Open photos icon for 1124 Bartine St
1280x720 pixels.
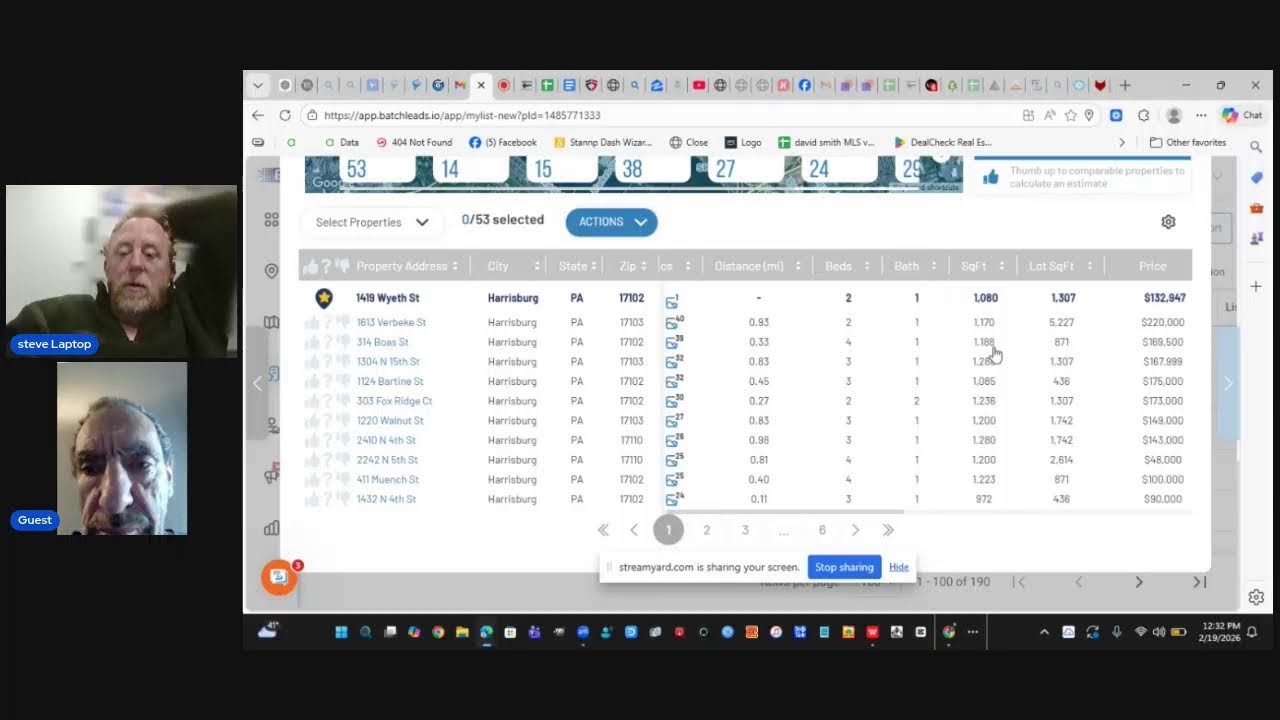point(674,381)
